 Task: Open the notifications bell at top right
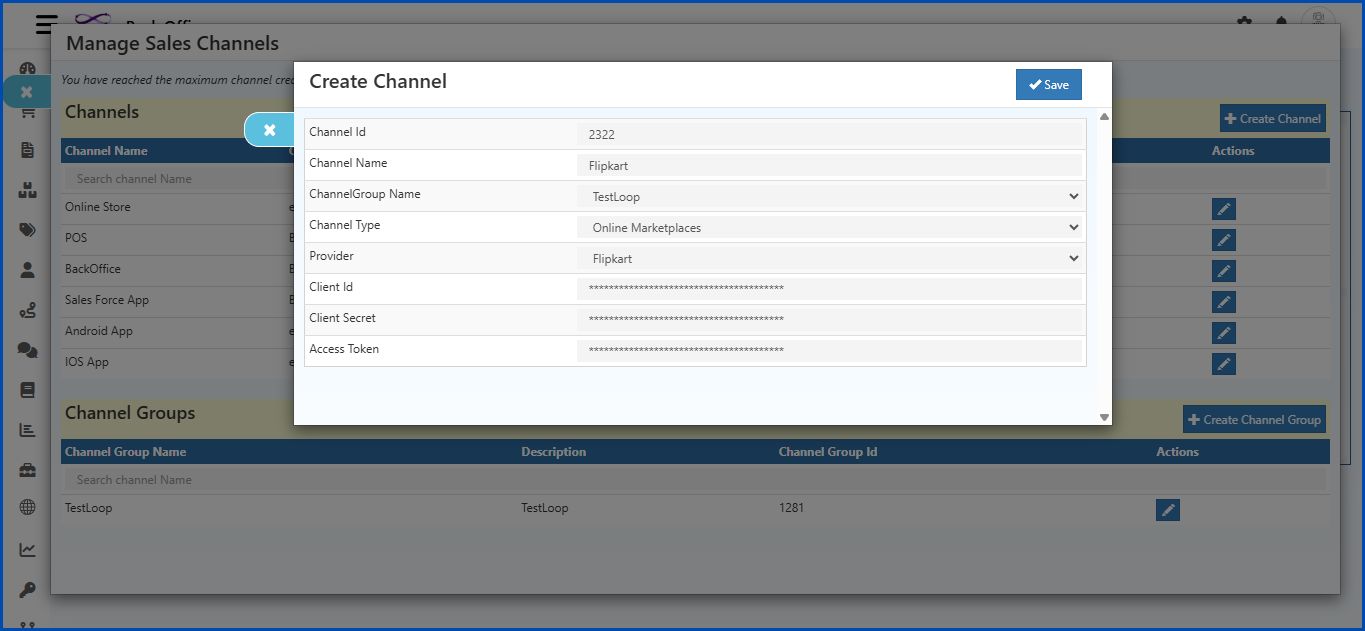(1281, 20)
